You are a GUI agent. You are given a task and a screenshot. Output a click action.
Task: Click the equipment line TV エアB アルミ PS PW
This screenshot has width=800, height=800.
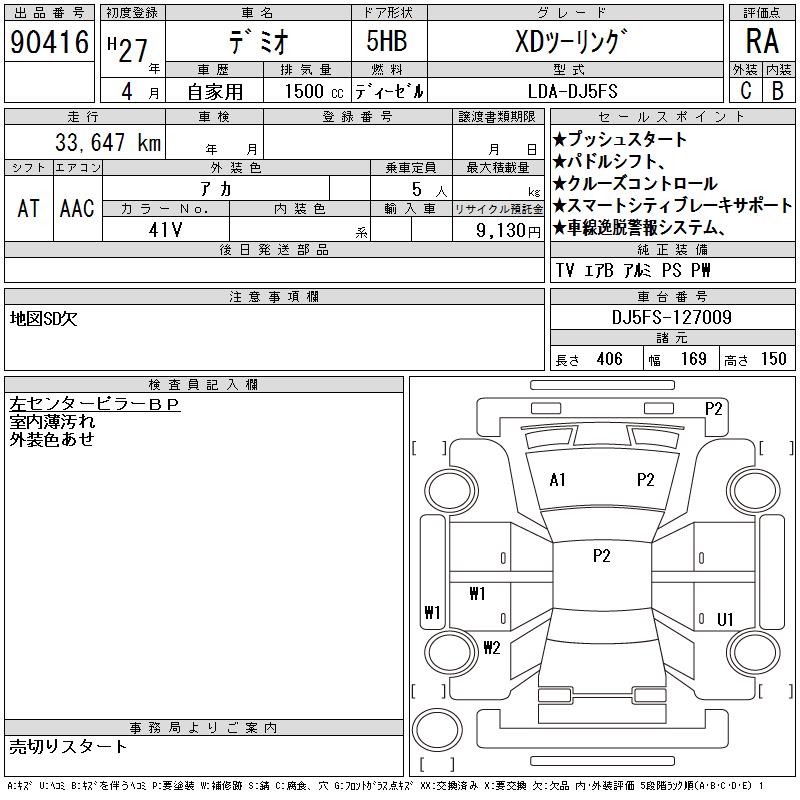(x=633, y=270)
